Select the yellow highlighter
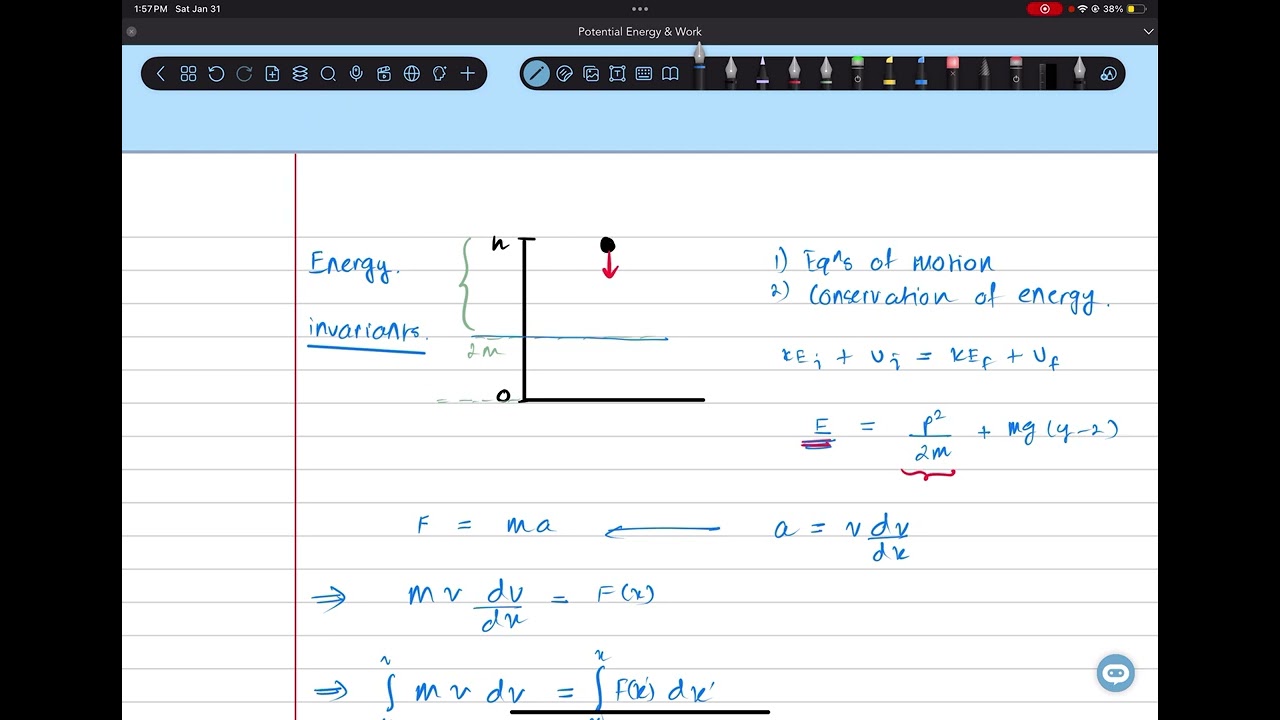 click(x=889, y=73)
